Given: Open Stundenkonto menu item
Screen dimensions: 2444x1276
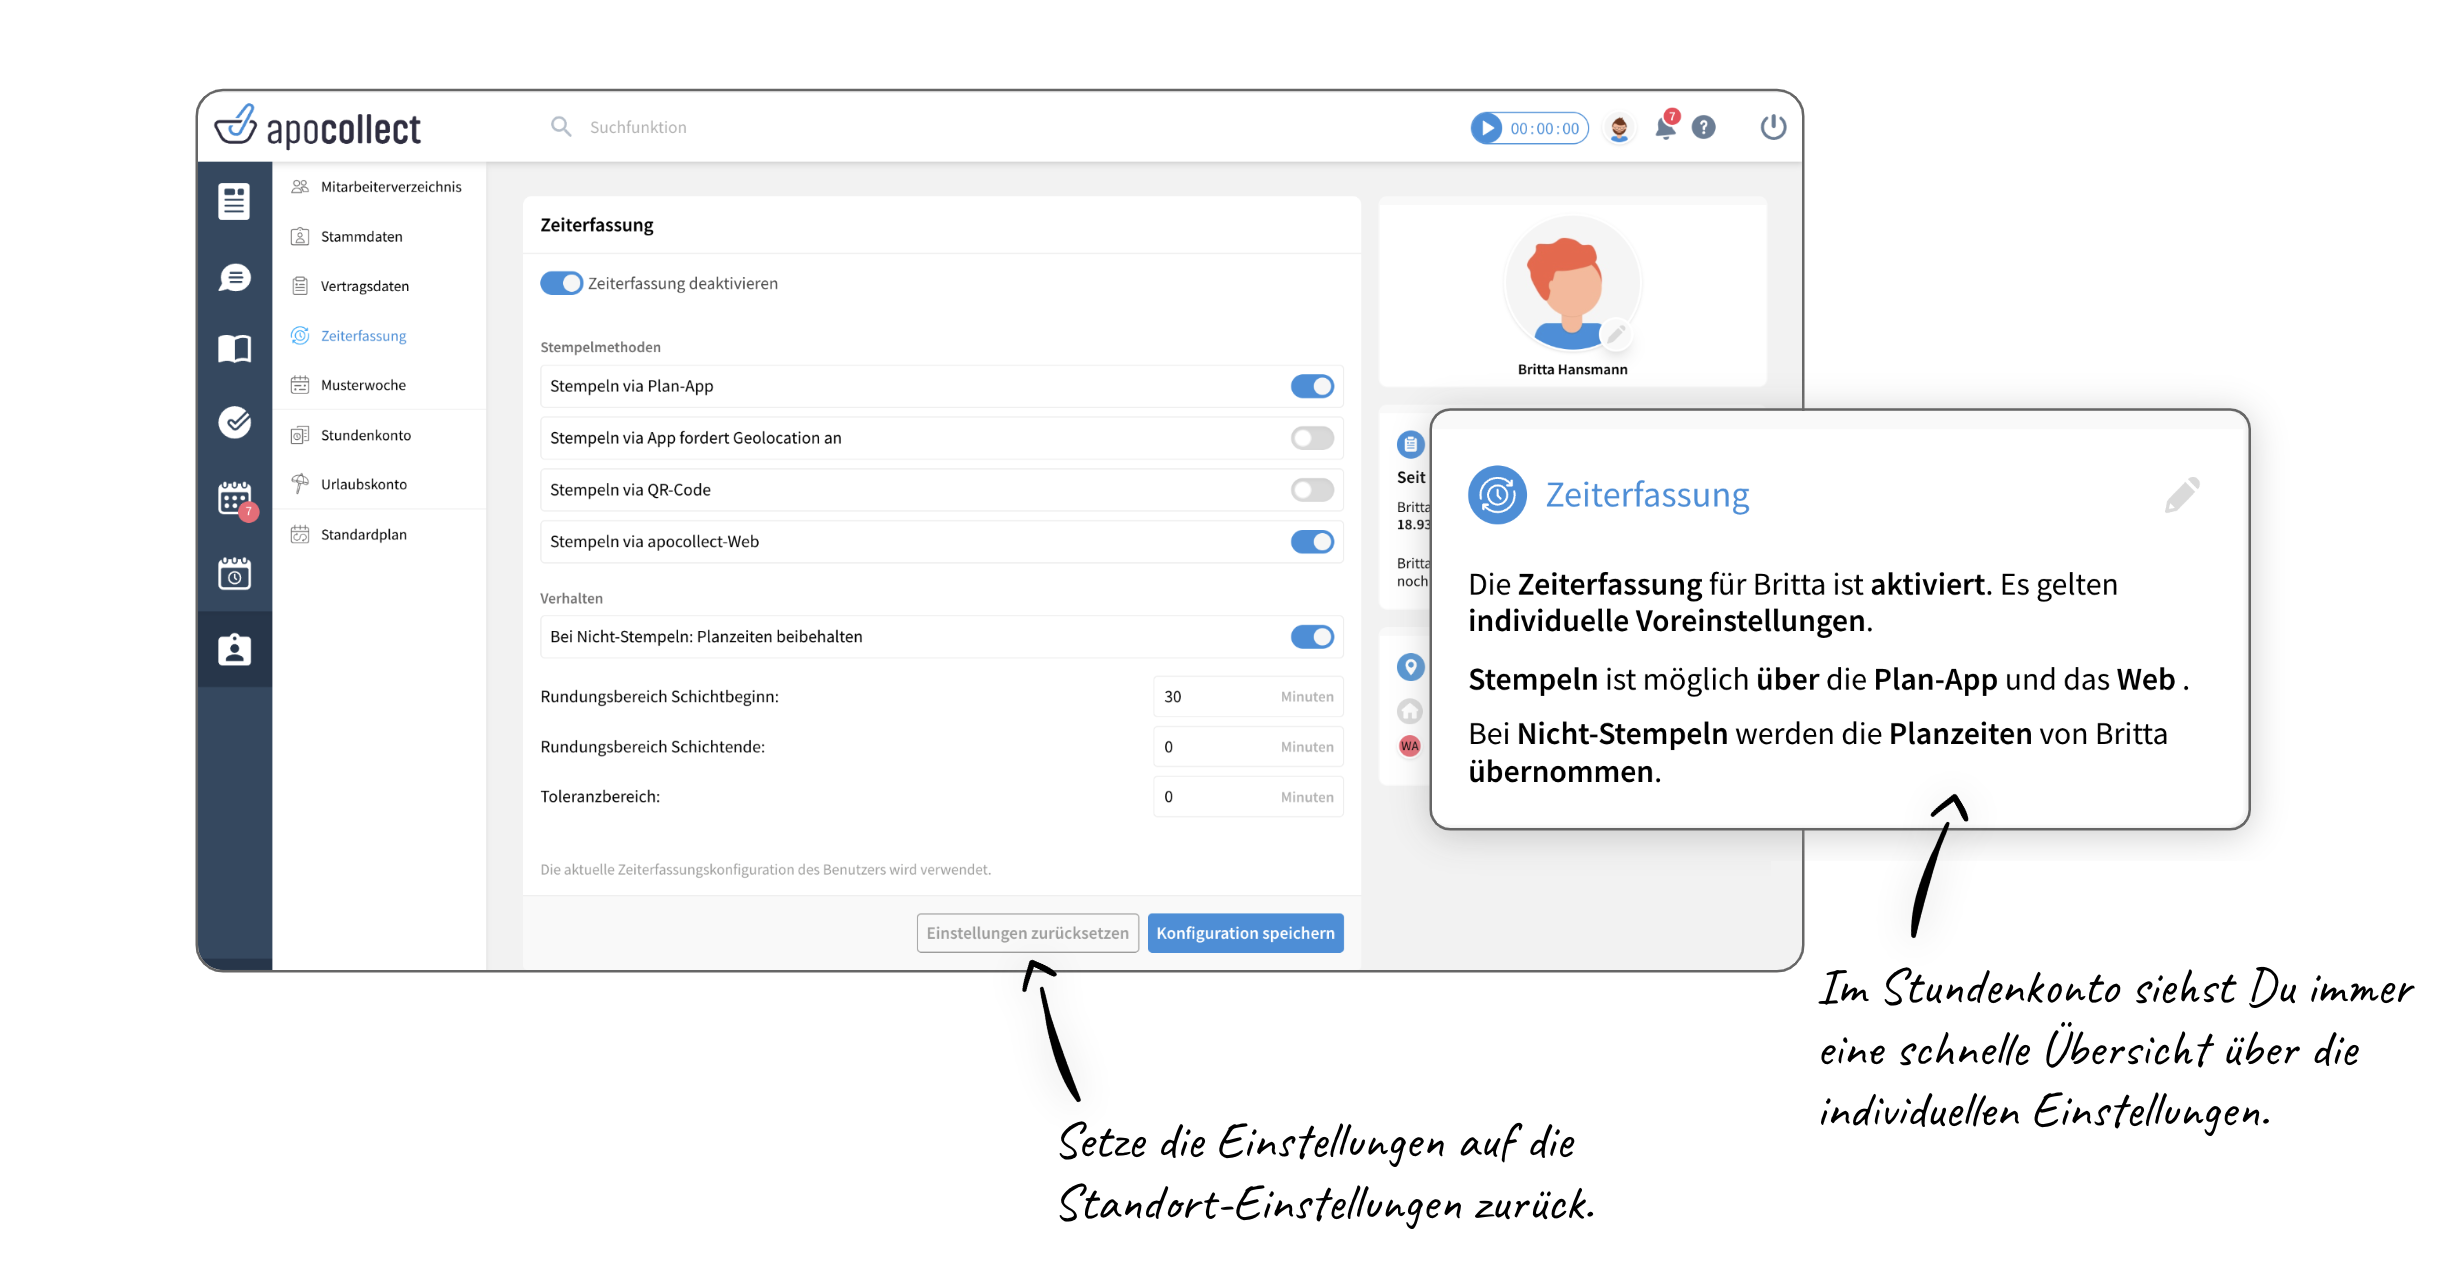Looking at the screenshot, I should click(365, 435).
